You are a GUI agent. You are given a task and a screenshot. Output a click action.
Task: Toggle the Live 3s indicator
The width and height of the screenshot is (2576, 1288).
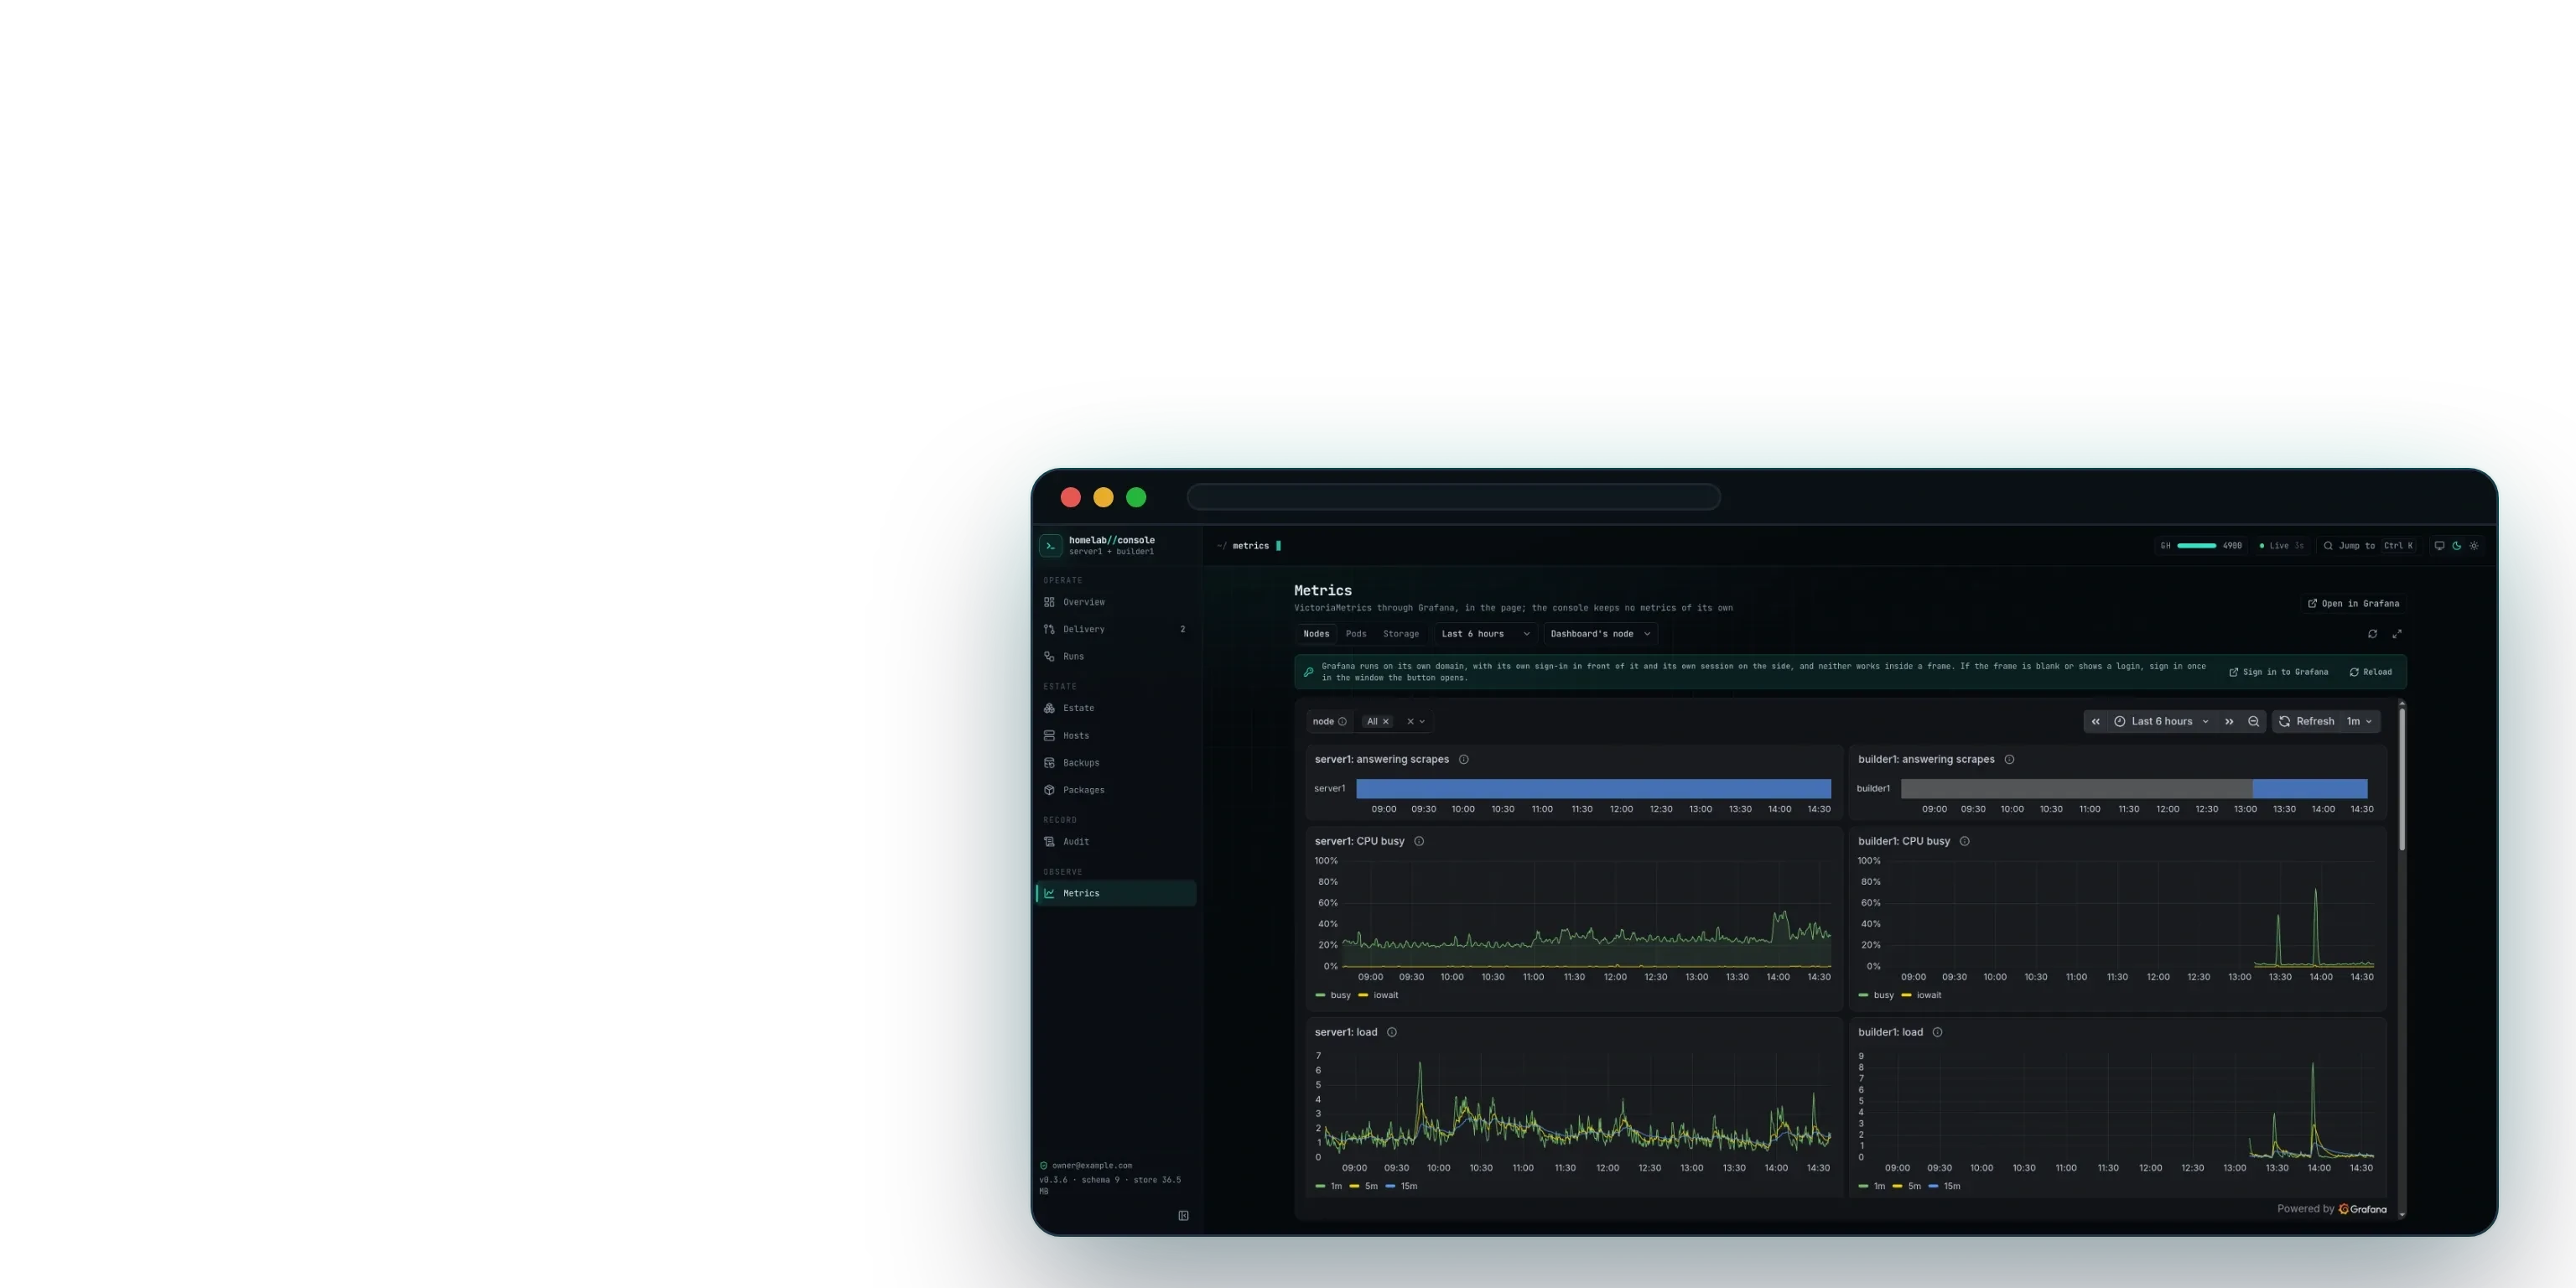click(2281, 546)
